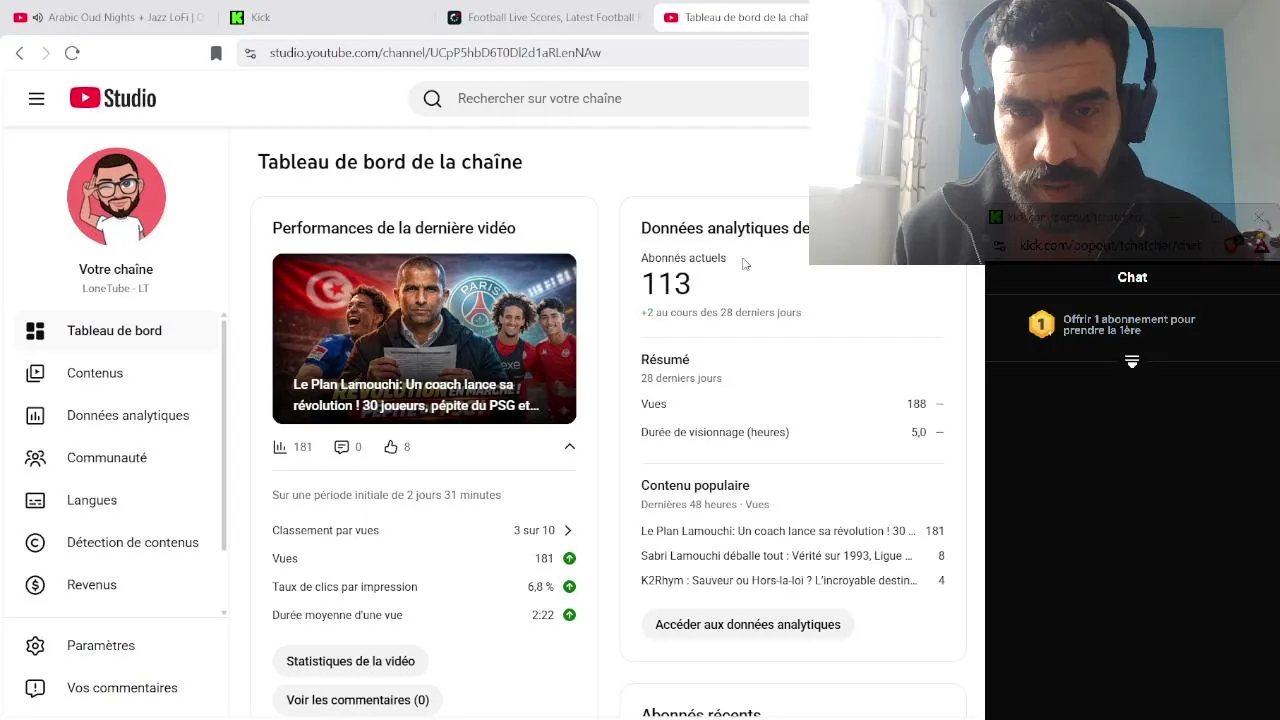Click the collapse icon below gift banner
The image size is (1280, 720).
click(1132, 361)
